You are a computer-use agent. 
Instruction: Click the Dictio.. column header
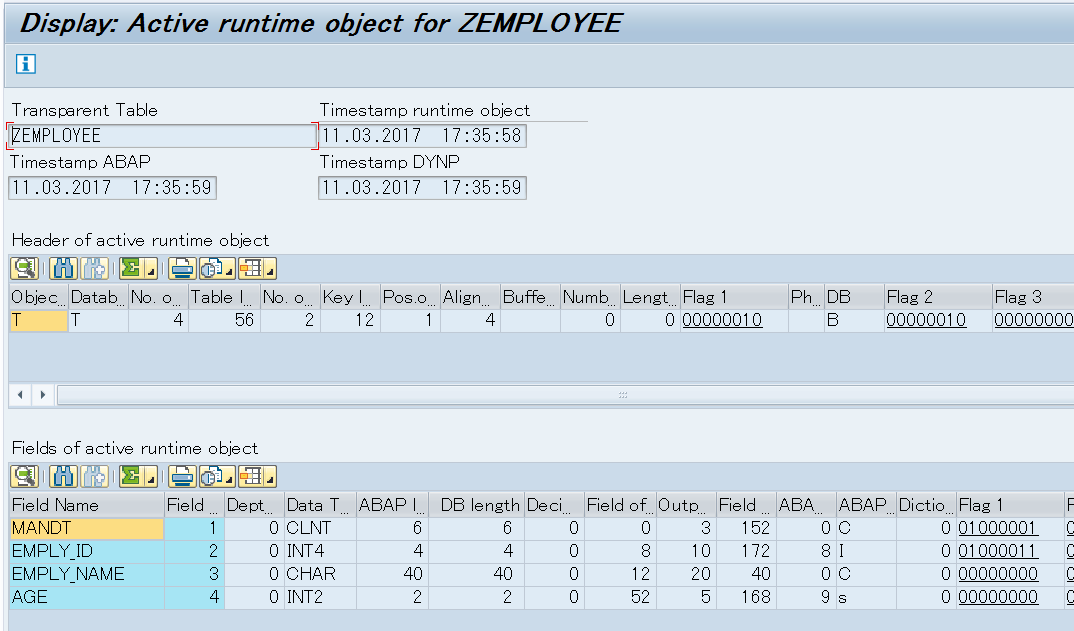point(926,505)
